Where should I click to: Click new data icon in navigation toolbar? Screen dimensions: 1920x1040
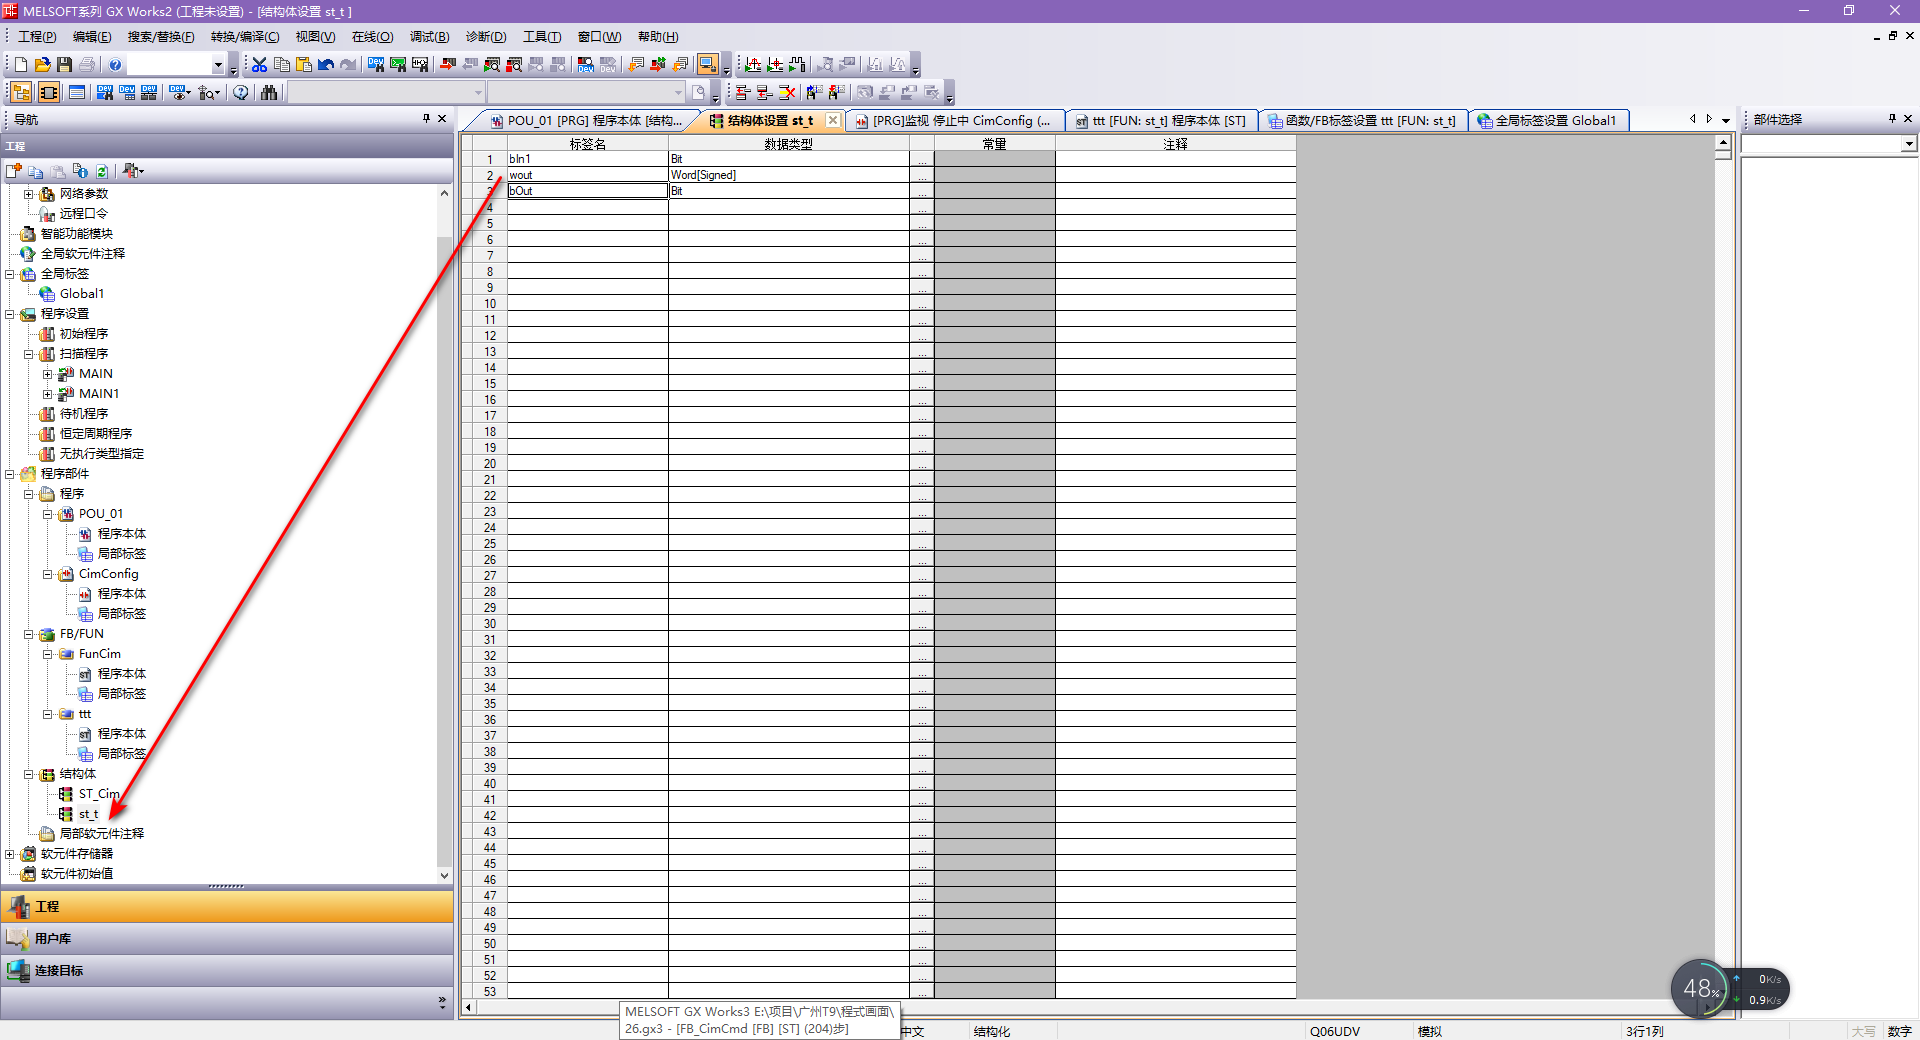pos(14,171)
